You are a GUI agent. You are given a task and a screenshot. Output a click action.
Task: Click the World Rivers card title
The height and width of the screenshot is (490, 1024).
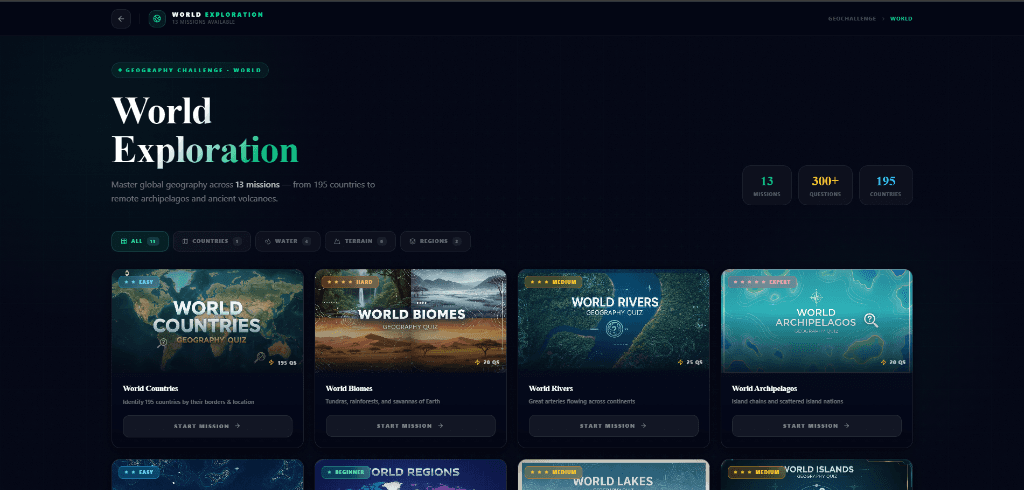pyautogui.click(x=551, y=389)
